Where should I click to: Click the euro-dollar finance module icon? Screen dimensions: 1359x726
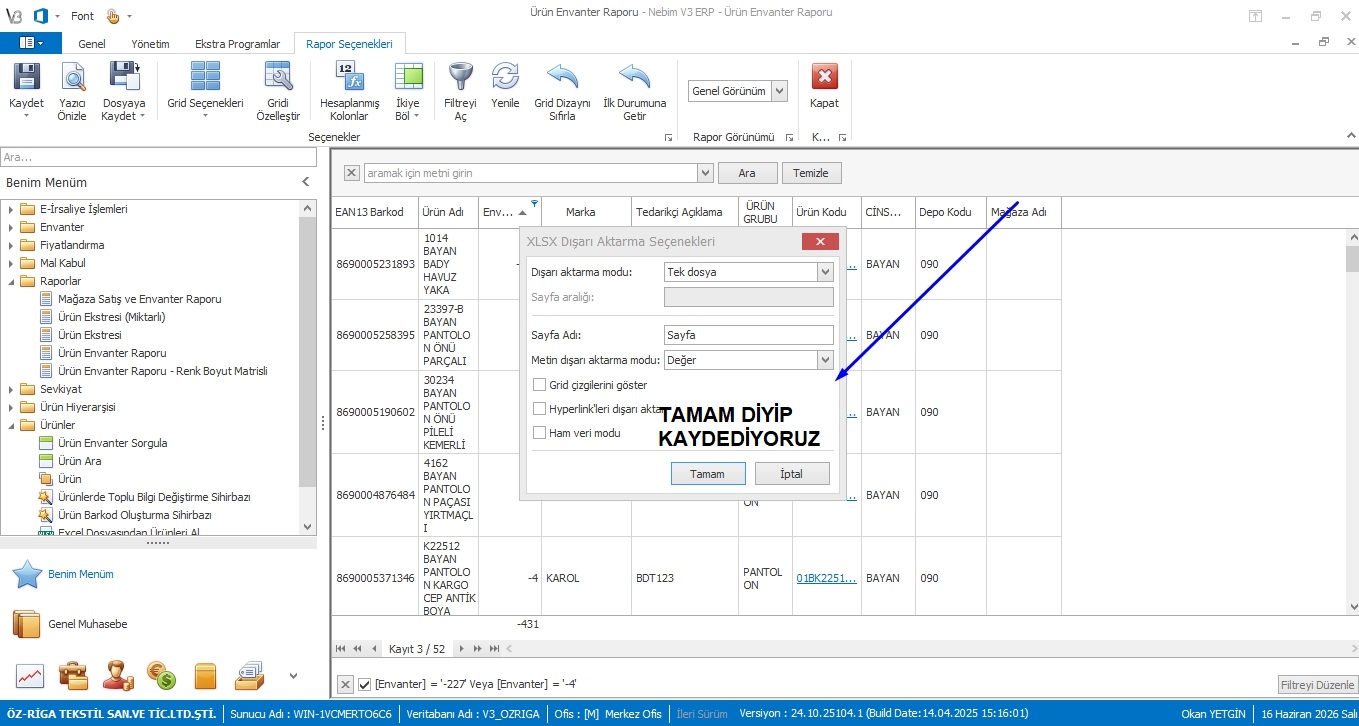[161, 677]
